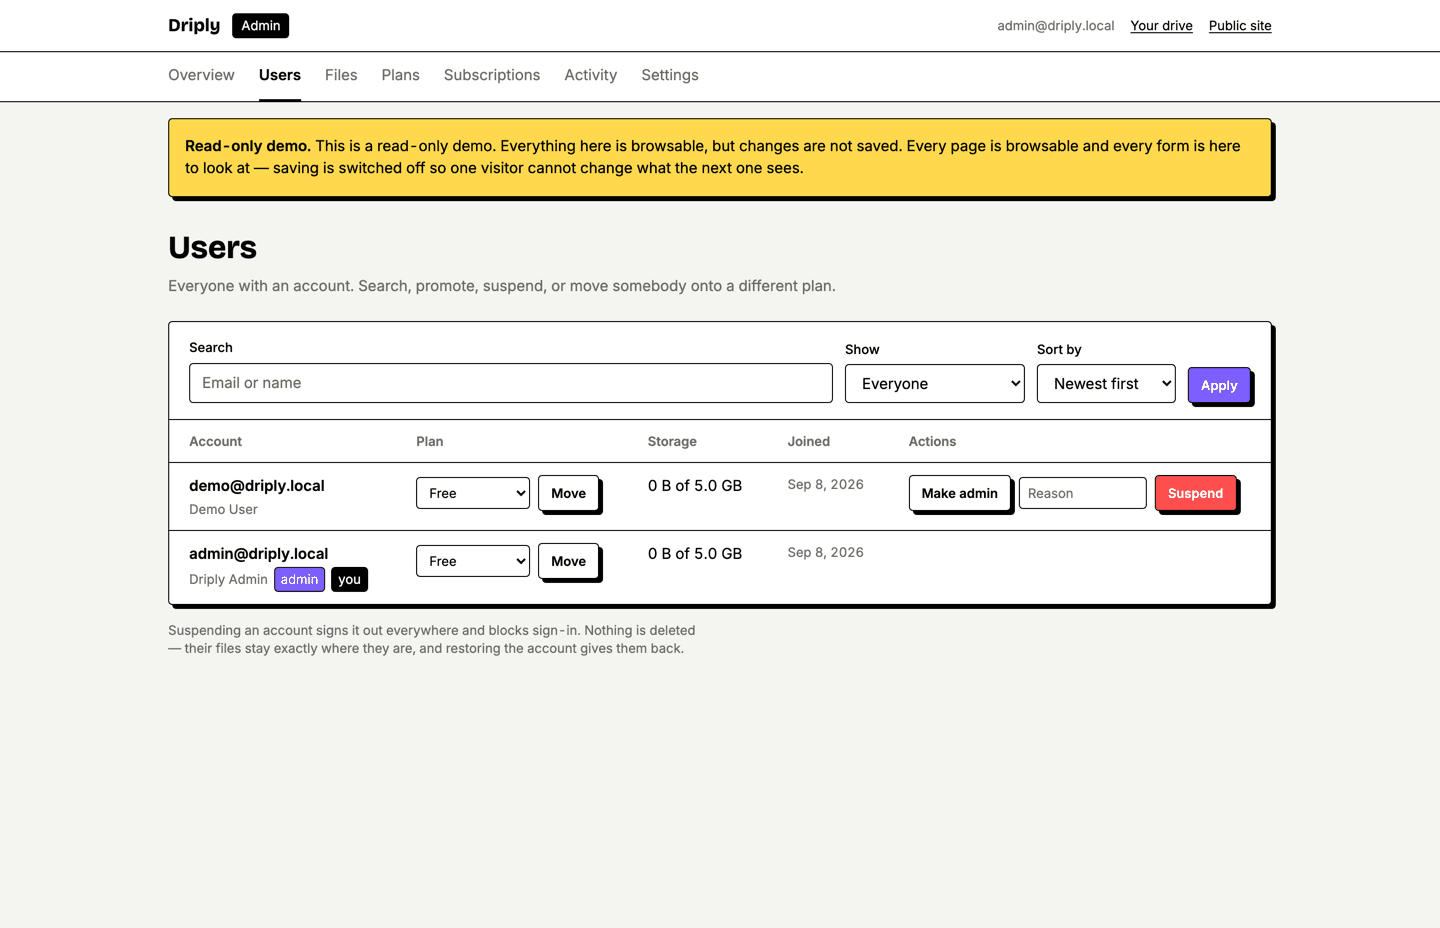Image resolution: width=1440 pixels, height=928 pixels.
Task: Click Move for admin@driply.local
Action: 569,561
